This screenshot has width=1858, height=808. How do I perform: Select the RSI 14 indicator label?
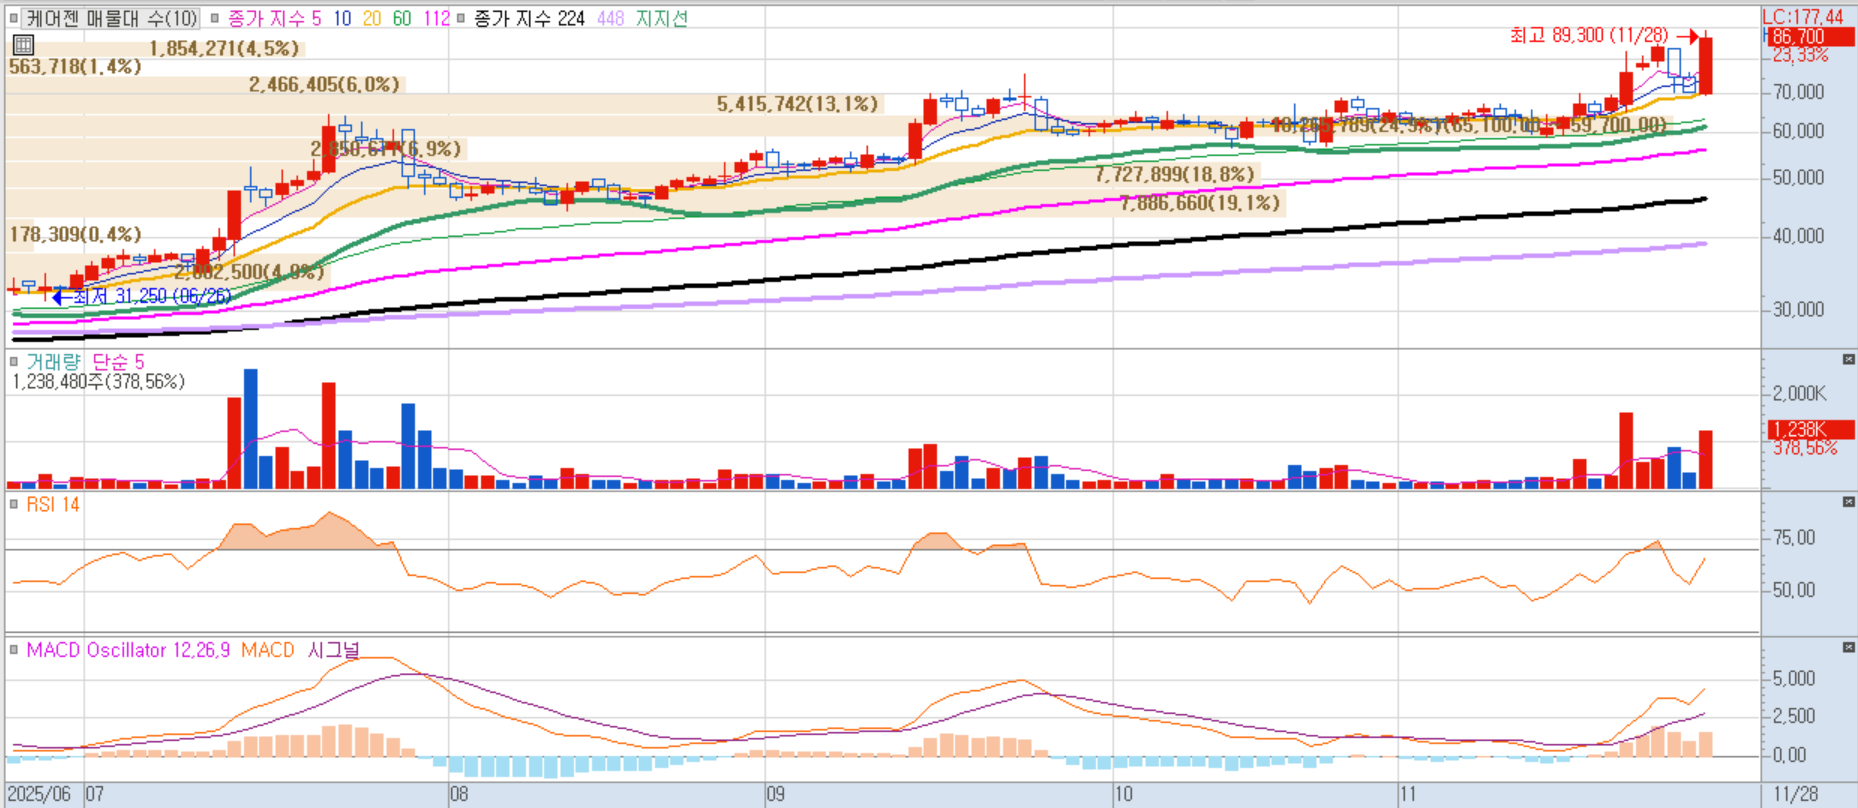[x=53, y=504]
